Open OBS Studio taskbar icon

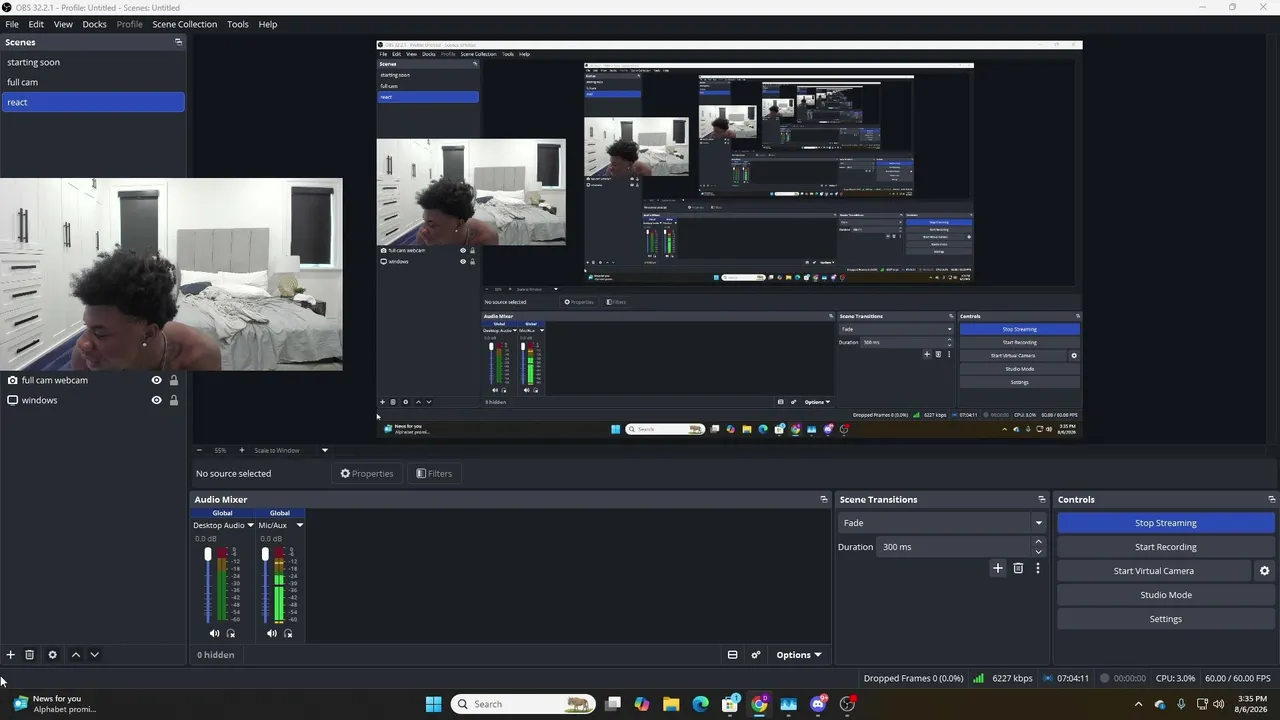tap(847, 704)
